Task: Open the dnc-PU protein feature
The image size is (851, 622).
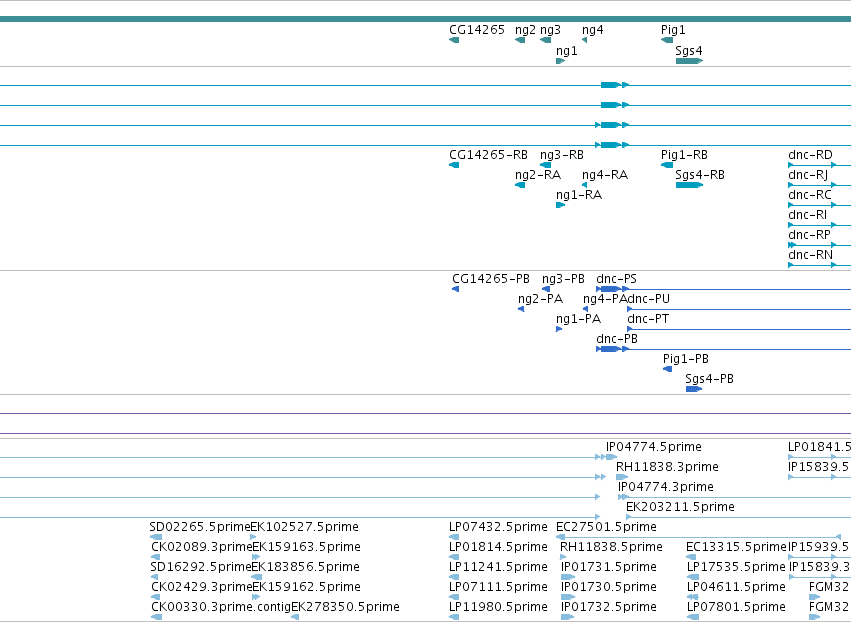Action: click(739, 309)
